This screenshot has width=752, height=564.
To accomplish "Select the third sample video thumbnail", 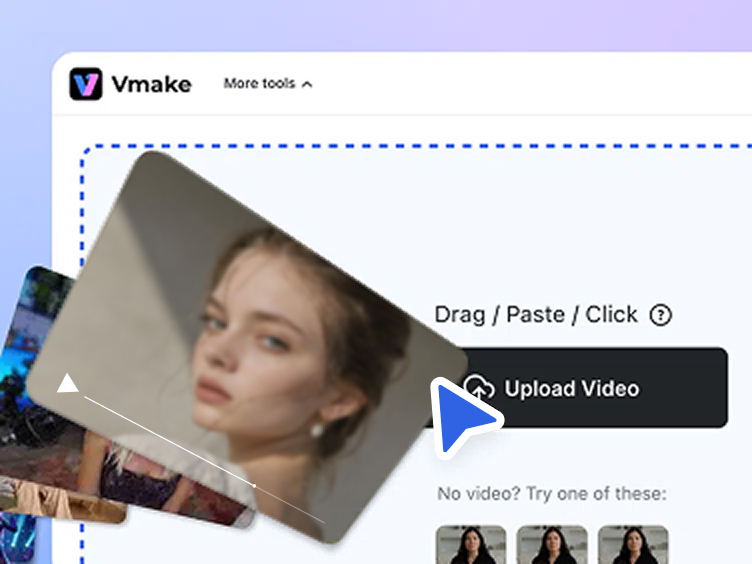I will click(x=633, y=544).
